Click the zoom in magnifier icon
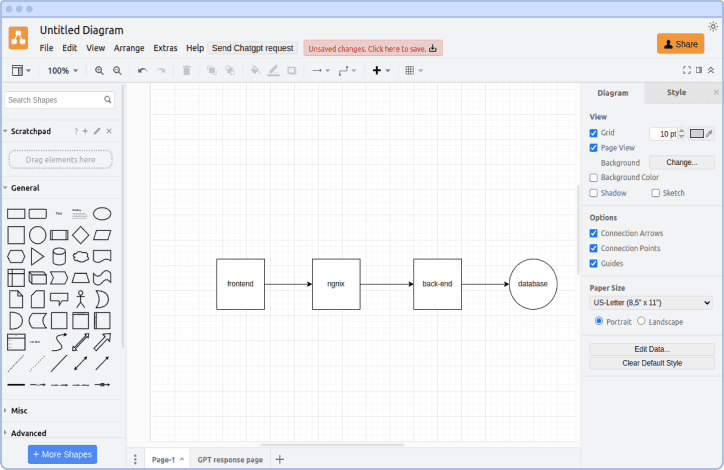Screen dimensions: 724x470 coord(99,71)
